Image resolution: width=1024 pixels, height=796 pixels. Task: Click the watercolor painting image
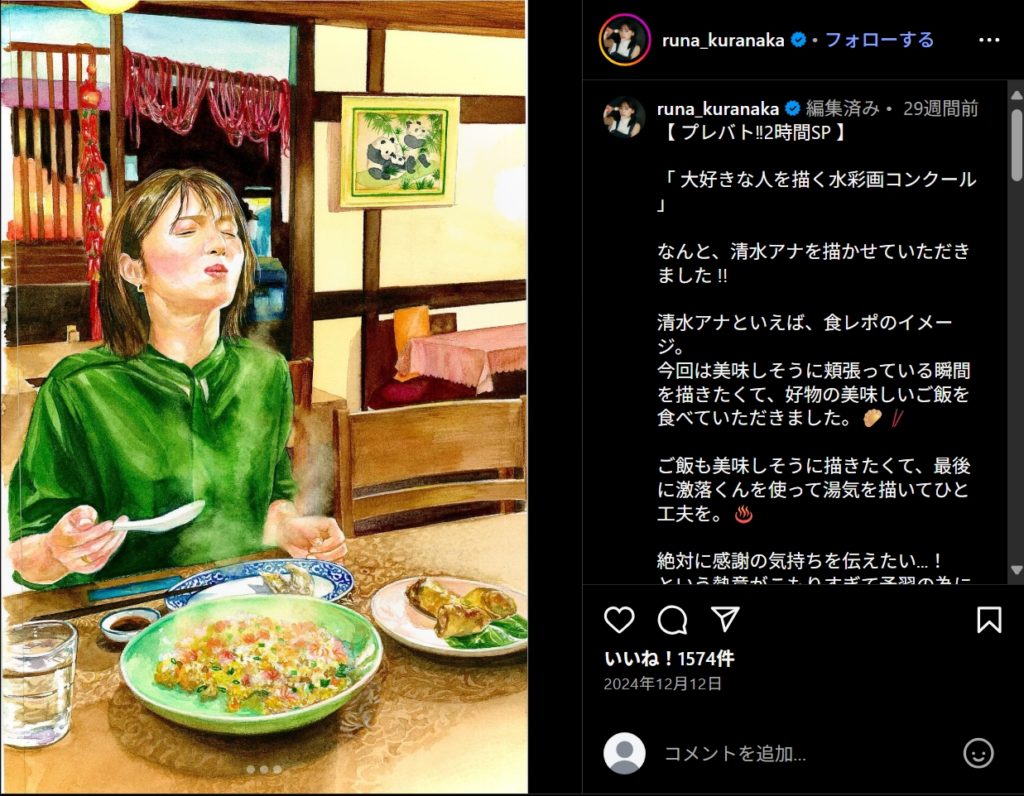[264, 396]
